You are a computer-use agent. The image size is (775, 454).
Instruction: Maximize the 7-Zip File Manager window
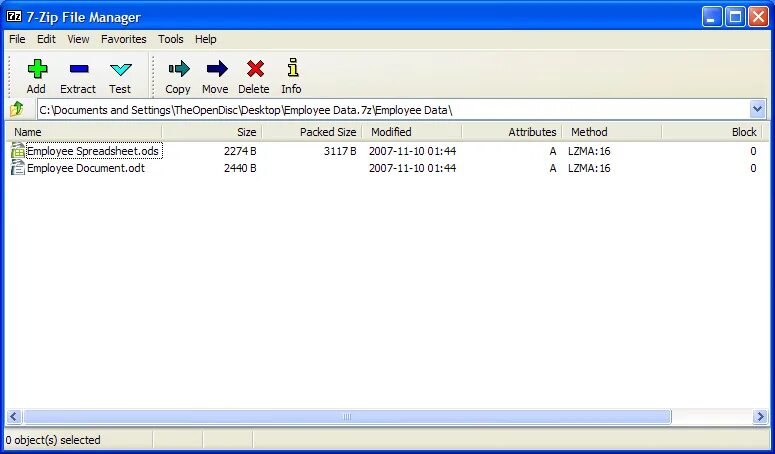(x=735, y=17)
